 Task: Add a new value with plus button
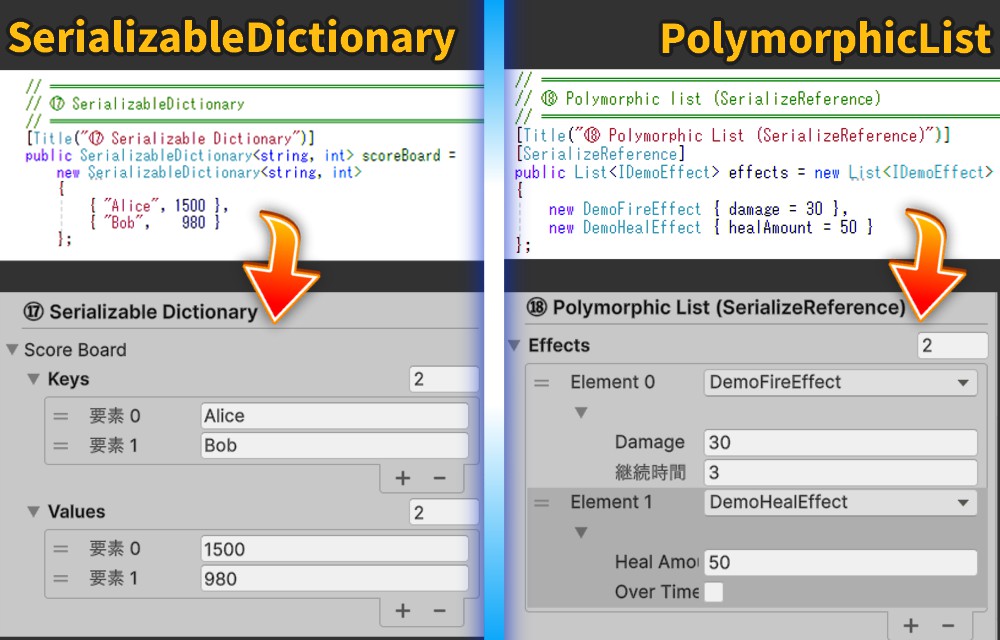click(x=402, y=611)
